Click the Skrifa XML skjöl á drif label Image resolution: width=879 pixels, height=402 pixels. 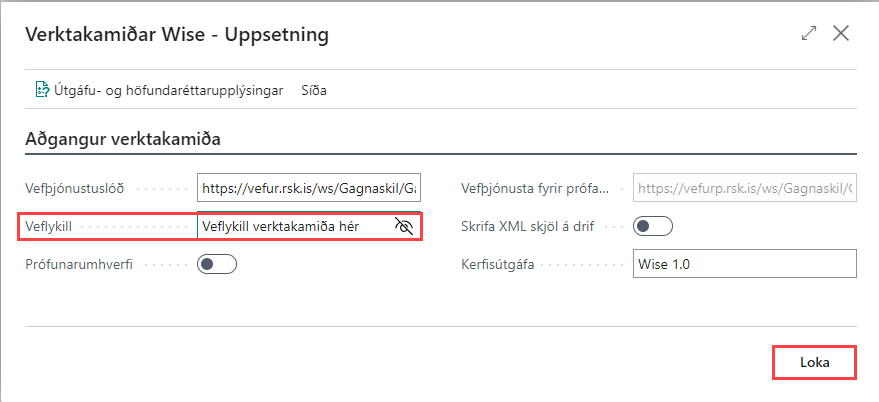528,226
